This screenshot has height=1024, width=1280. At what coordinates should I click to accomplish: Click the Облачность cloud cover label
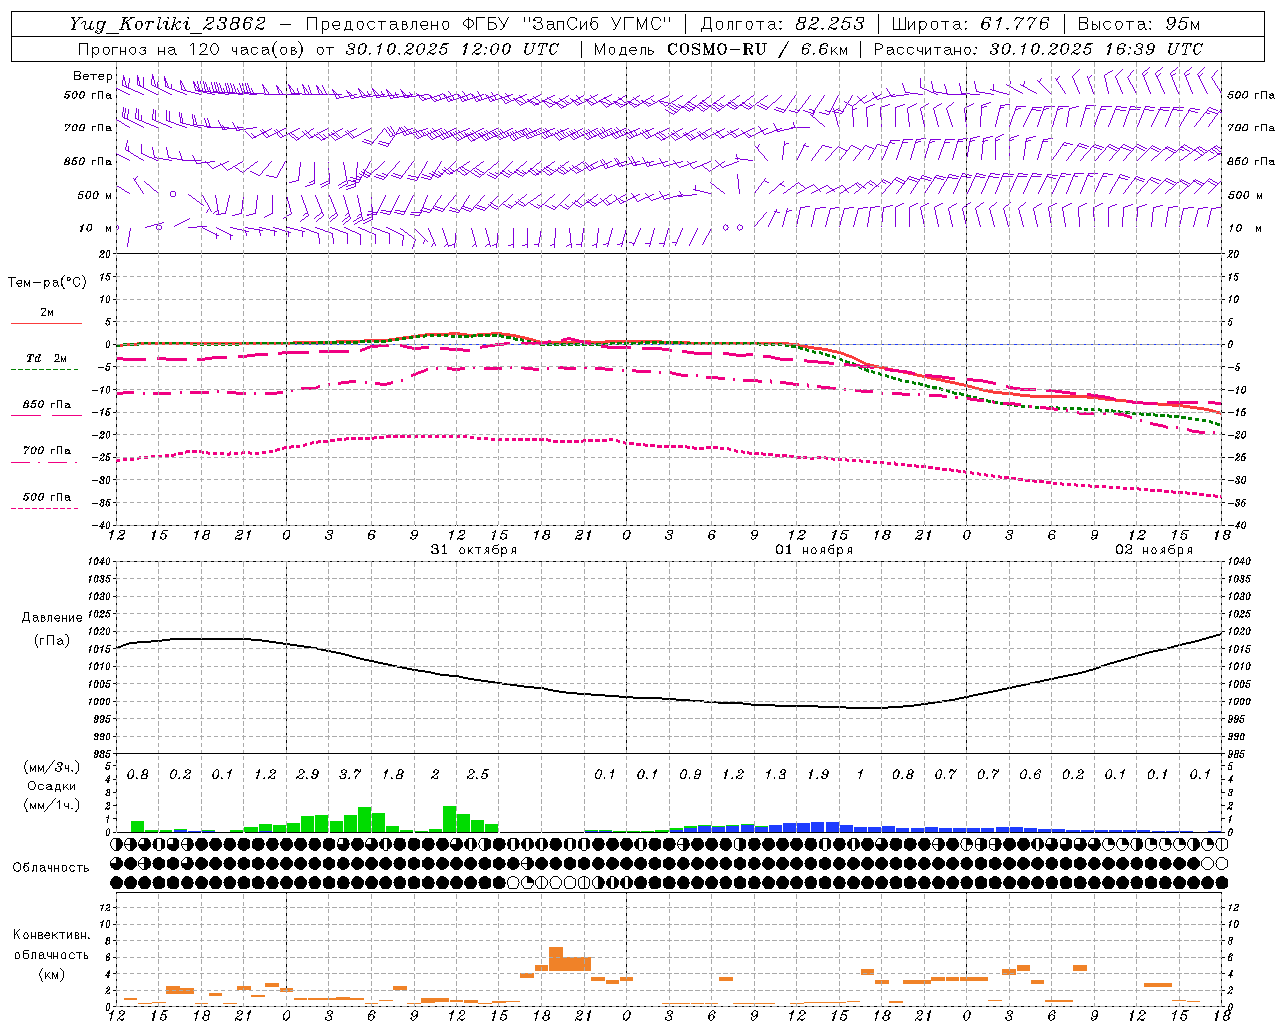51,868
